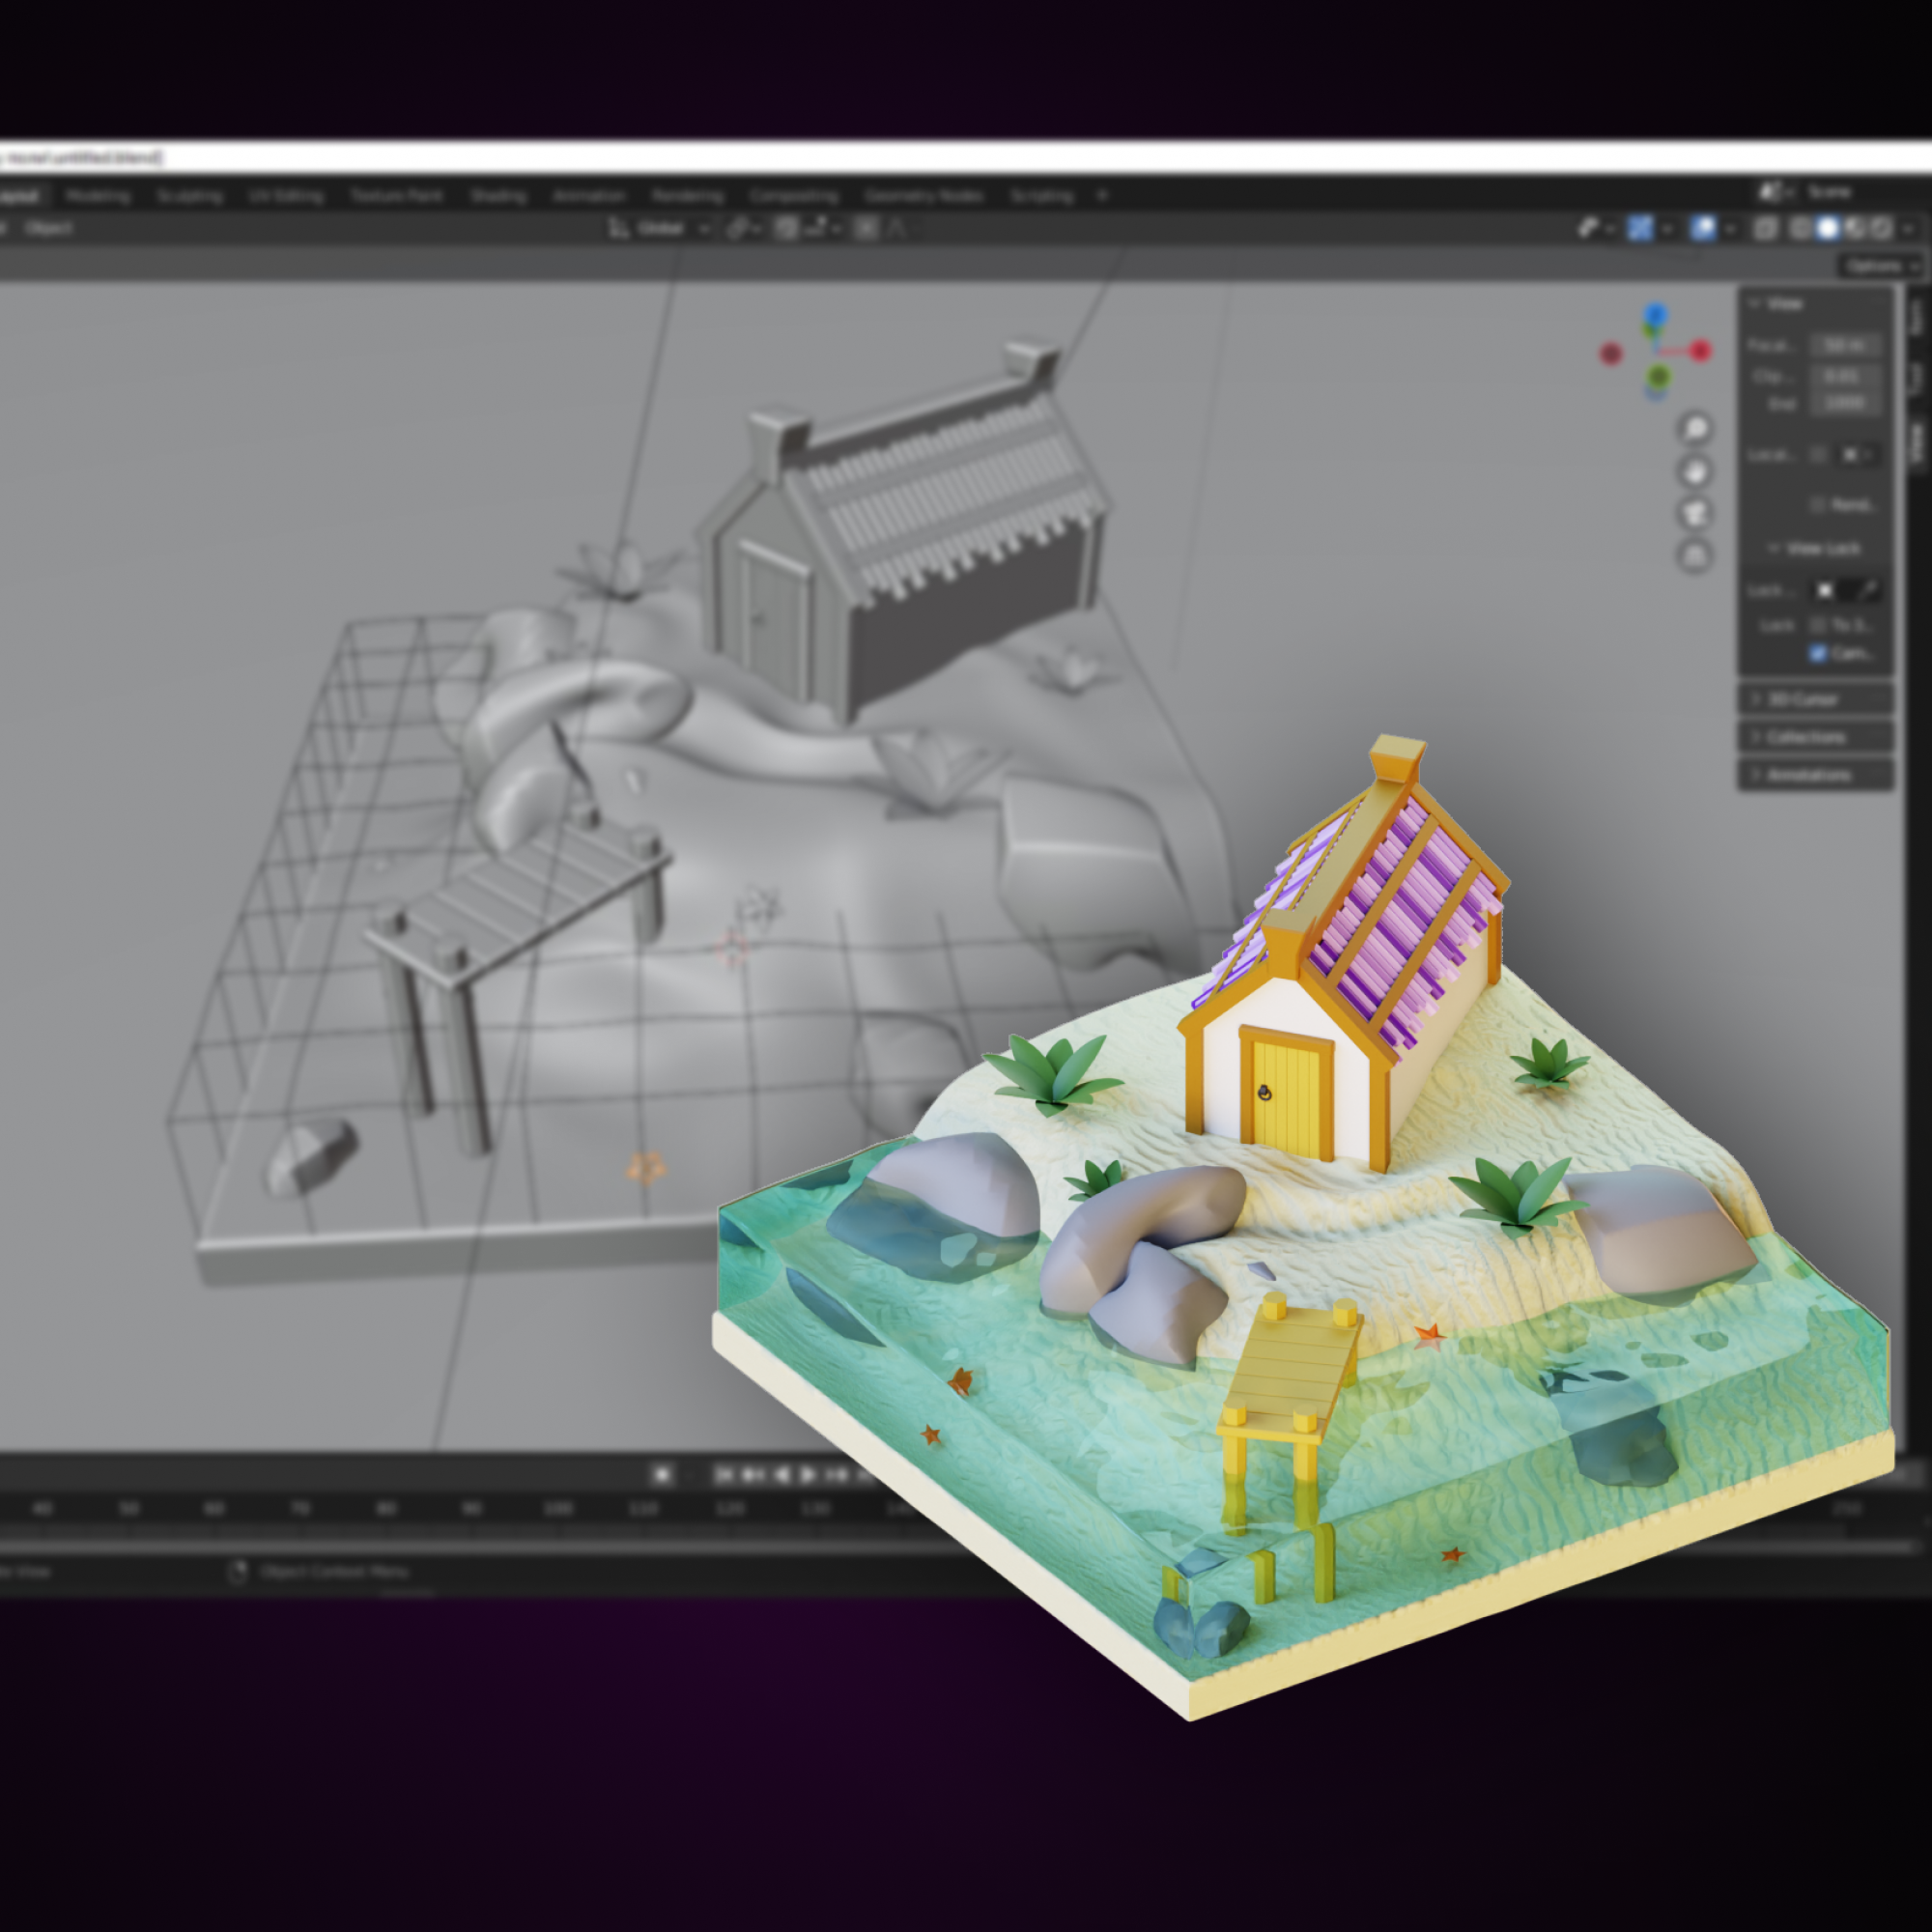Toggle X-ray icon in header
The height and width of the screenshot is (1932, 1932).
pyautogui.click(x=1766, y=228)
